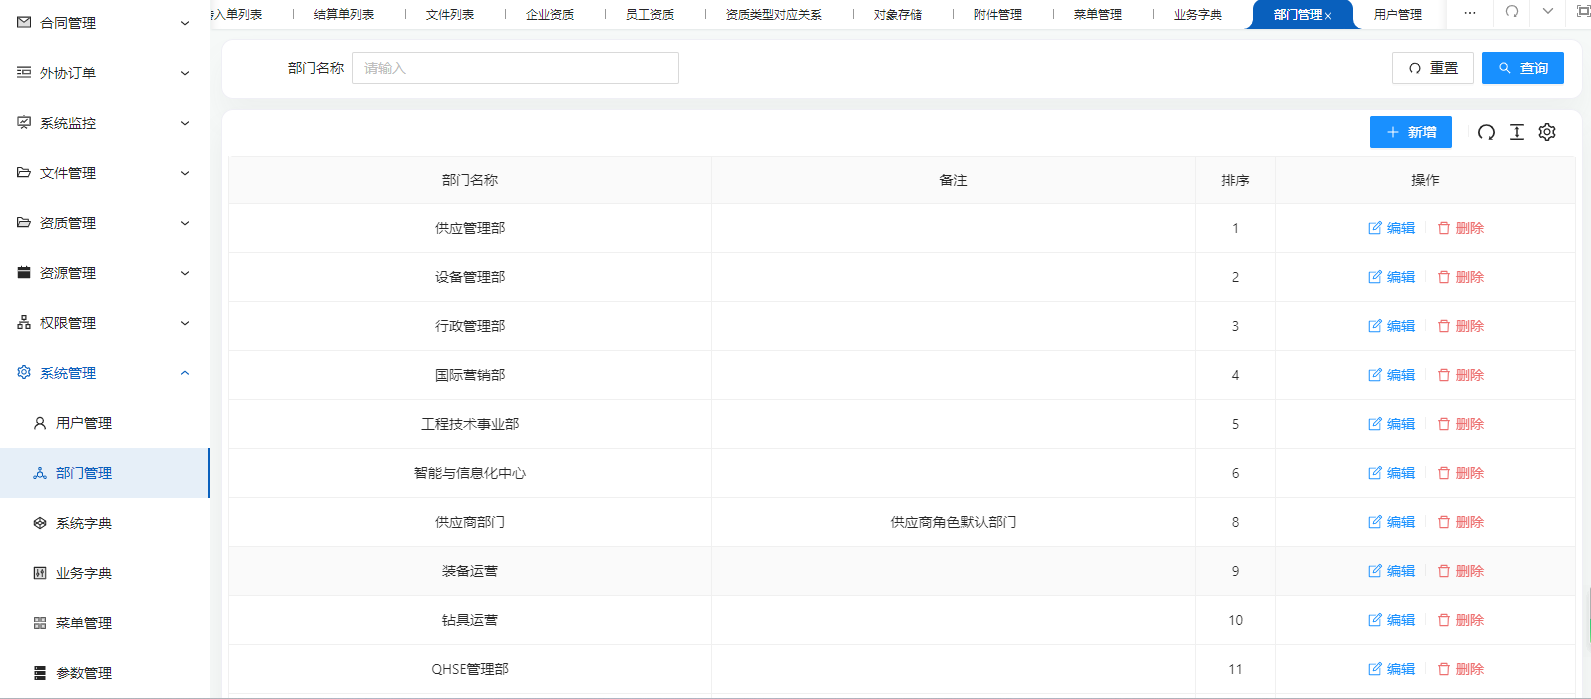This screenshot has height=699, width=1591.
Task: Switch to the 用户管理 tab
Action: tap(1397, 14)
